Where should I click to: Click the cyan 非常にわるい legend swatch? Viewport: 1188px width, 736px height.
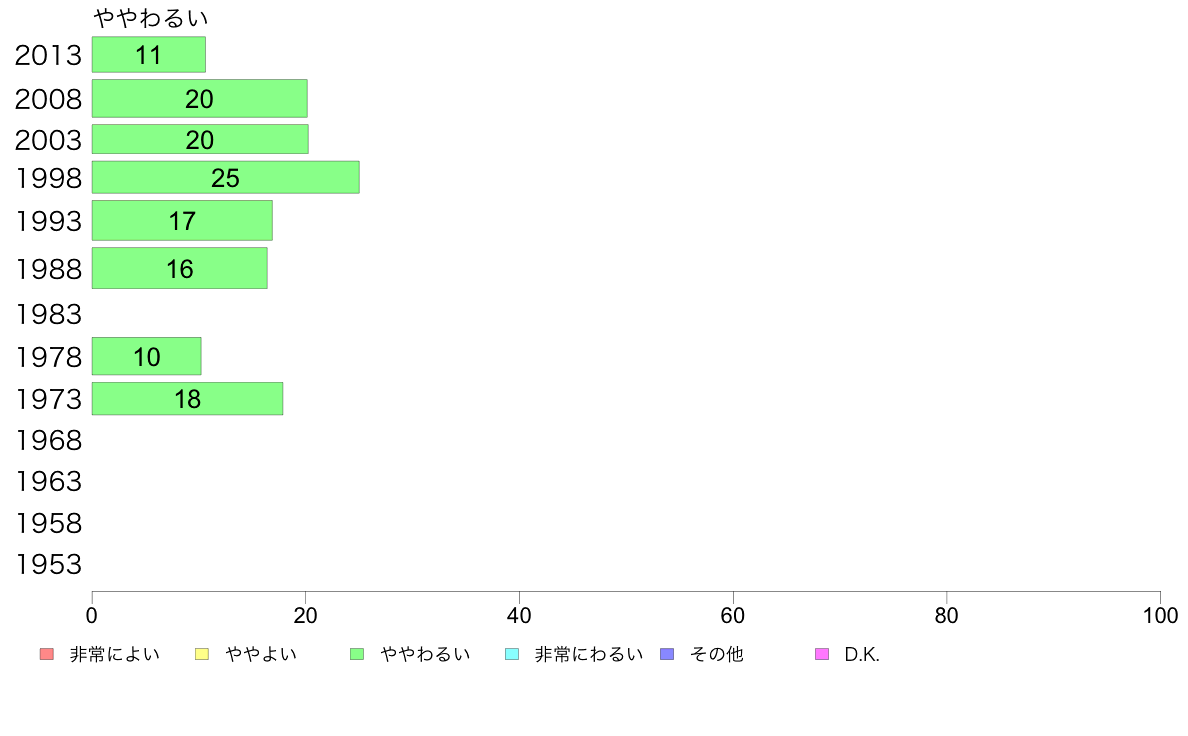[512, 654]
